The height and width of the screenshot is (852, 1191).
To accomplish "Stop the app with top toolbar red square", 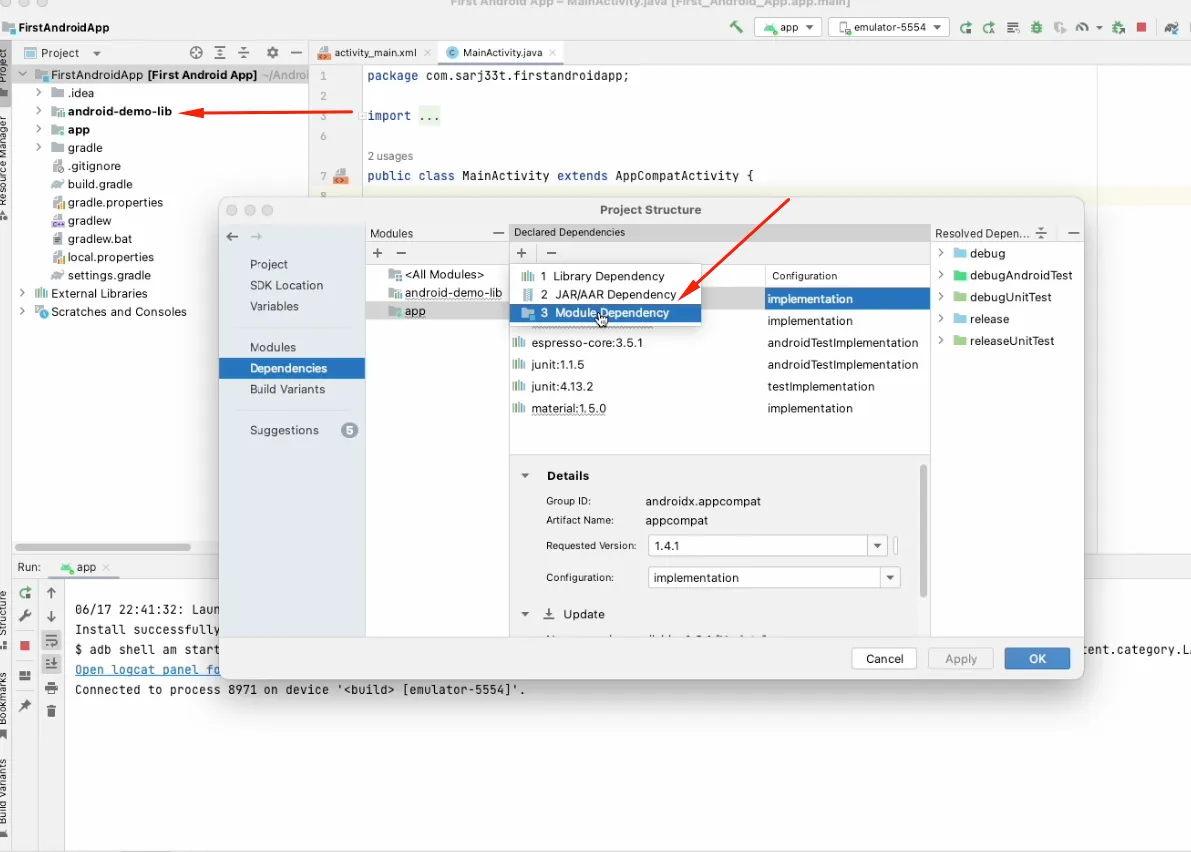I will point(1141,27).
